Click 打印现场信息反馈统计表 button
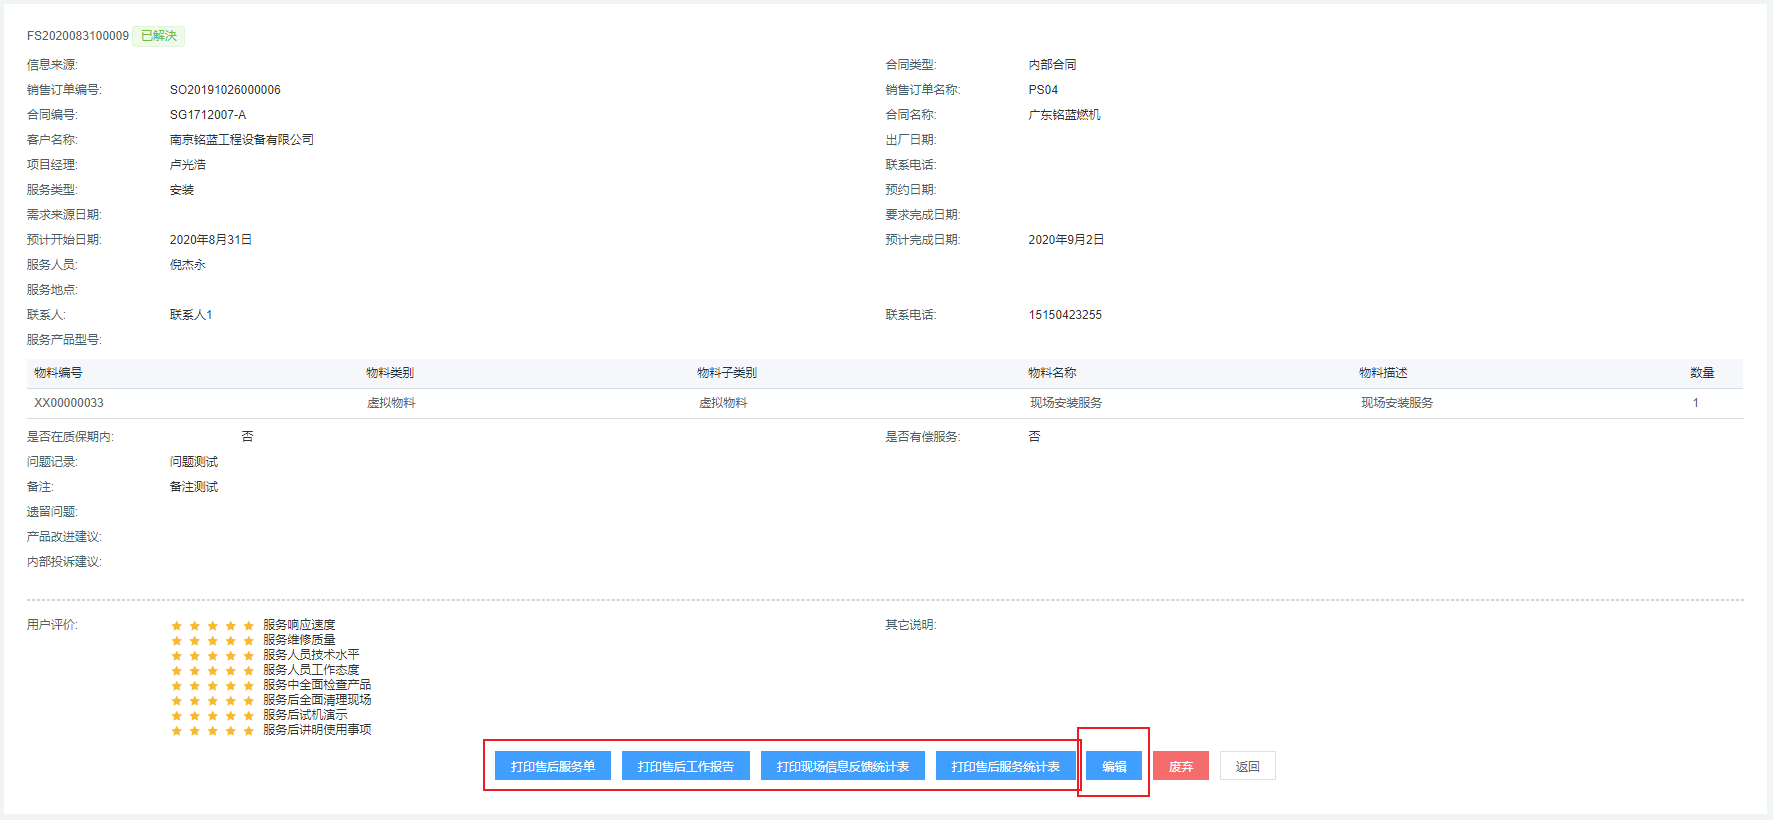Screen dimensions: 1773x820 tap(842, 766)
